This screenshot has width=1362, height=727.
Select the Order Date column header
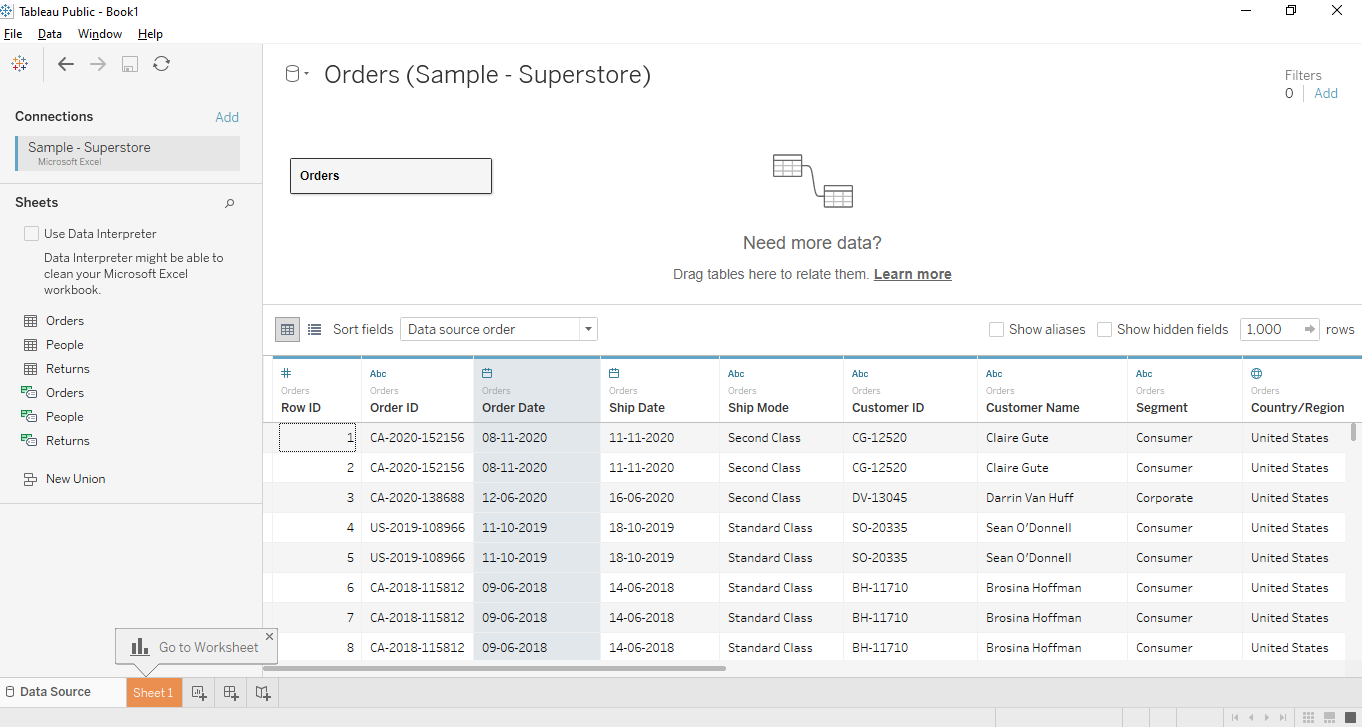[537, 390]
